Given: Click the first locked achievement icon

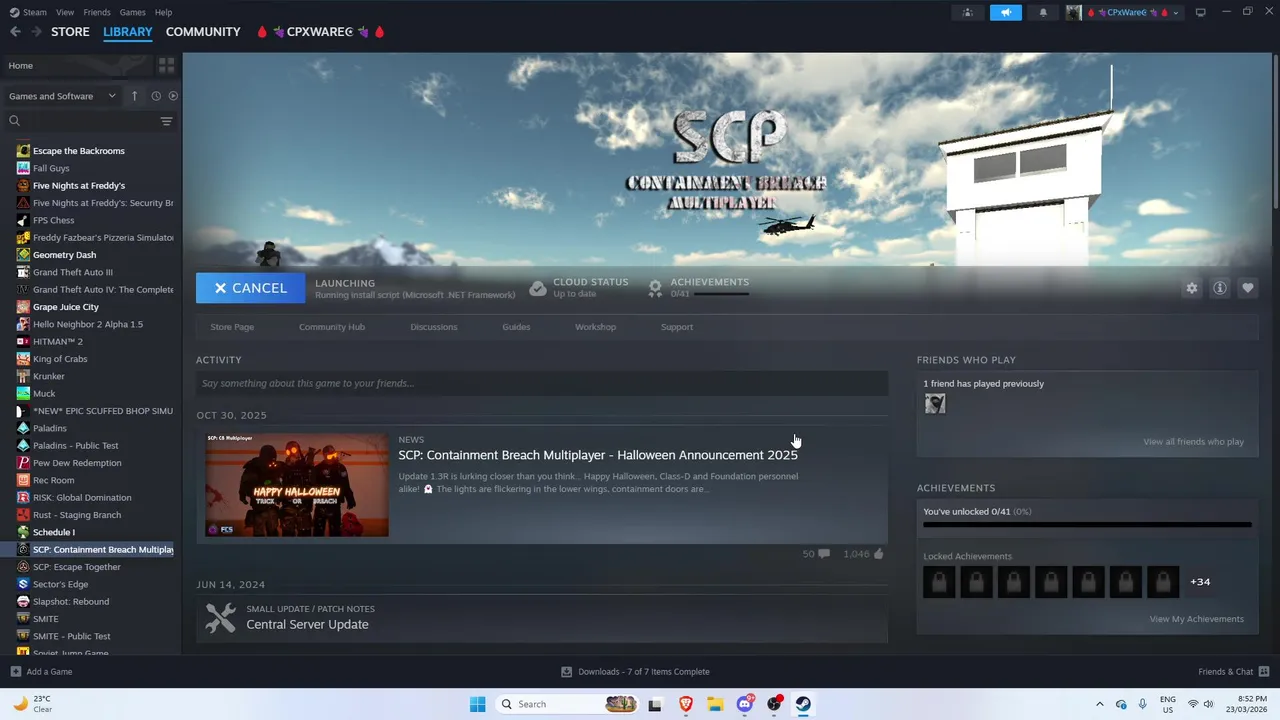Looking at the screenshot, I should (x=939, y=582).
